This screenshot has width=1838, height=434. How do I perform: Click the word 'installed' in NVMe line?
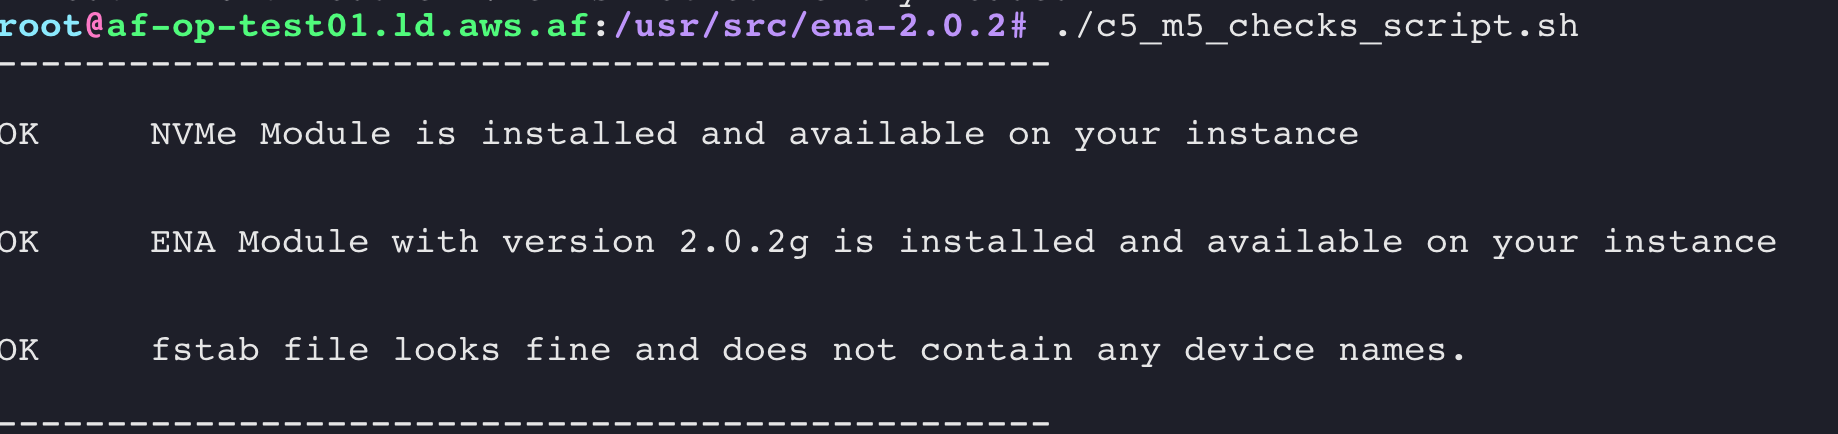click(579, 133)
